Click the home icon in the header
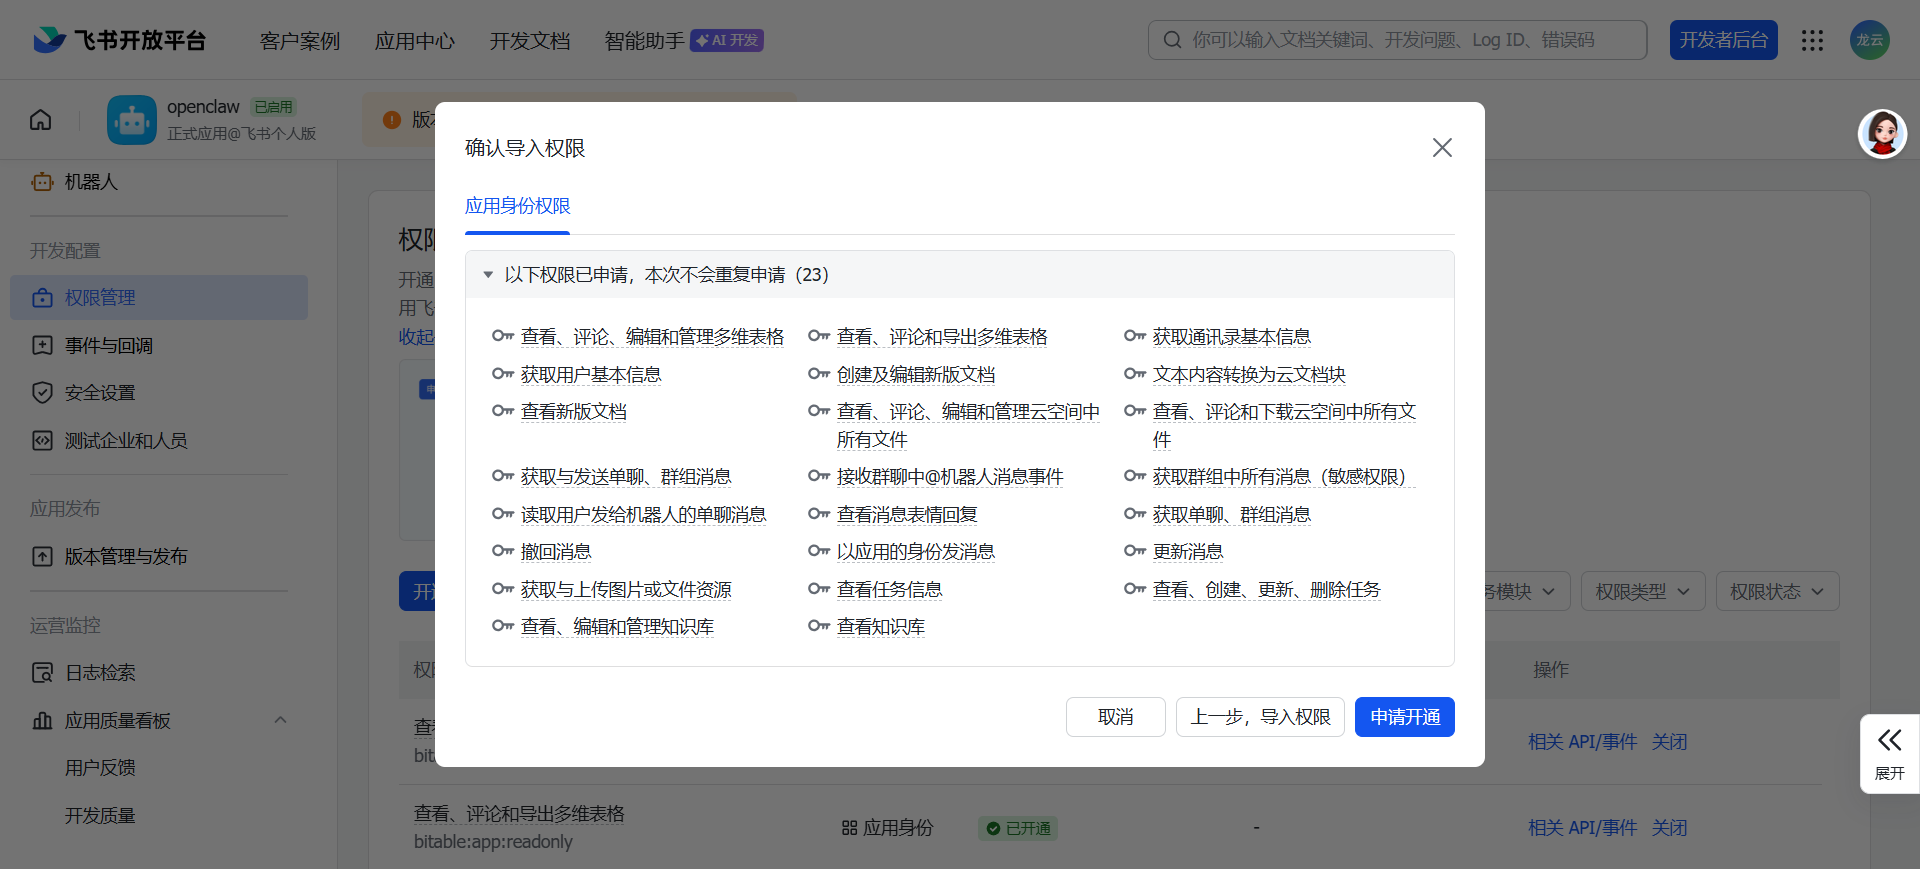This screenshot has height=869, width=1920. 41,120
